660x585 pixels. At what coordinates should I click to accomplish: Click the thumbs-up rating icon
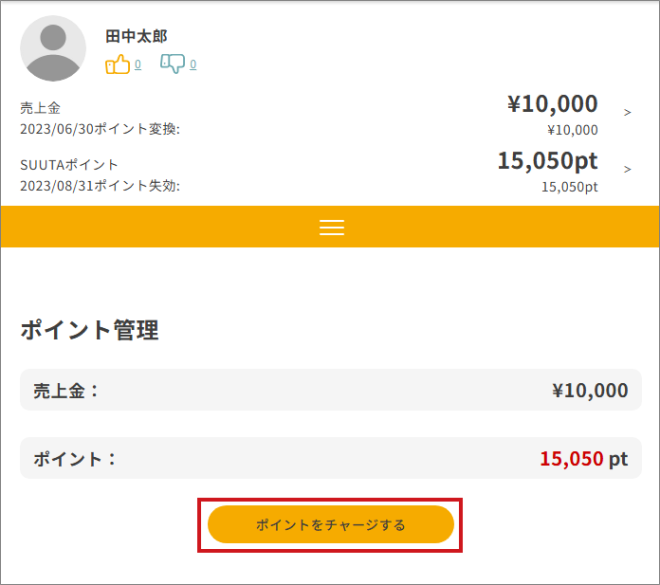click(117, 64)
